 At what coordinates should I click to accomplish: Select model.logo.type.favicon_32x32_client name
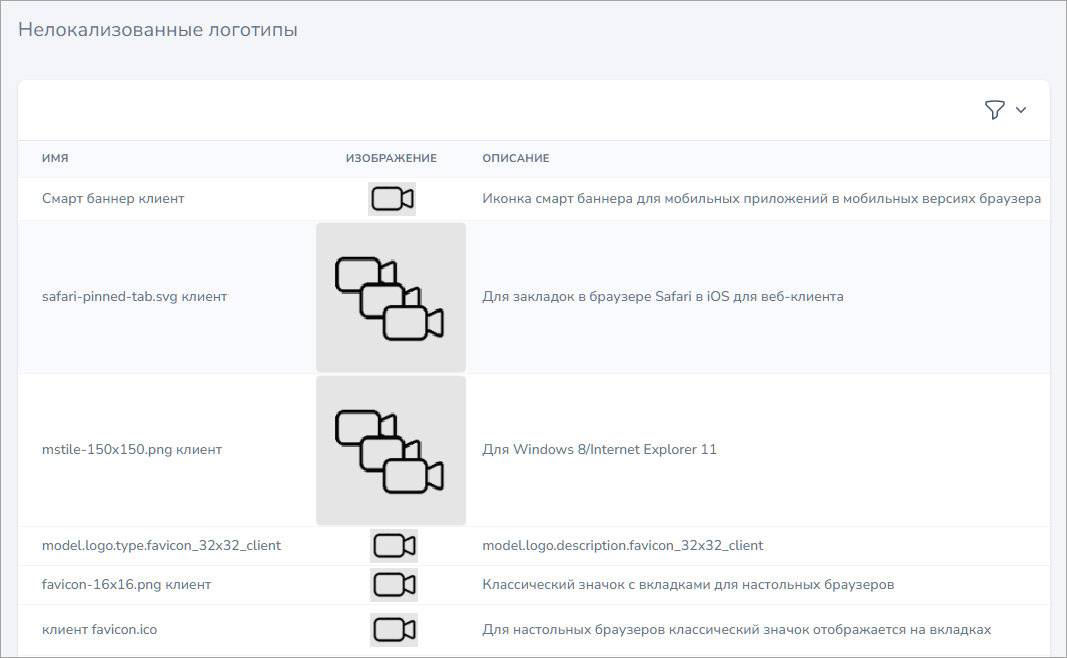pos(161,545)
